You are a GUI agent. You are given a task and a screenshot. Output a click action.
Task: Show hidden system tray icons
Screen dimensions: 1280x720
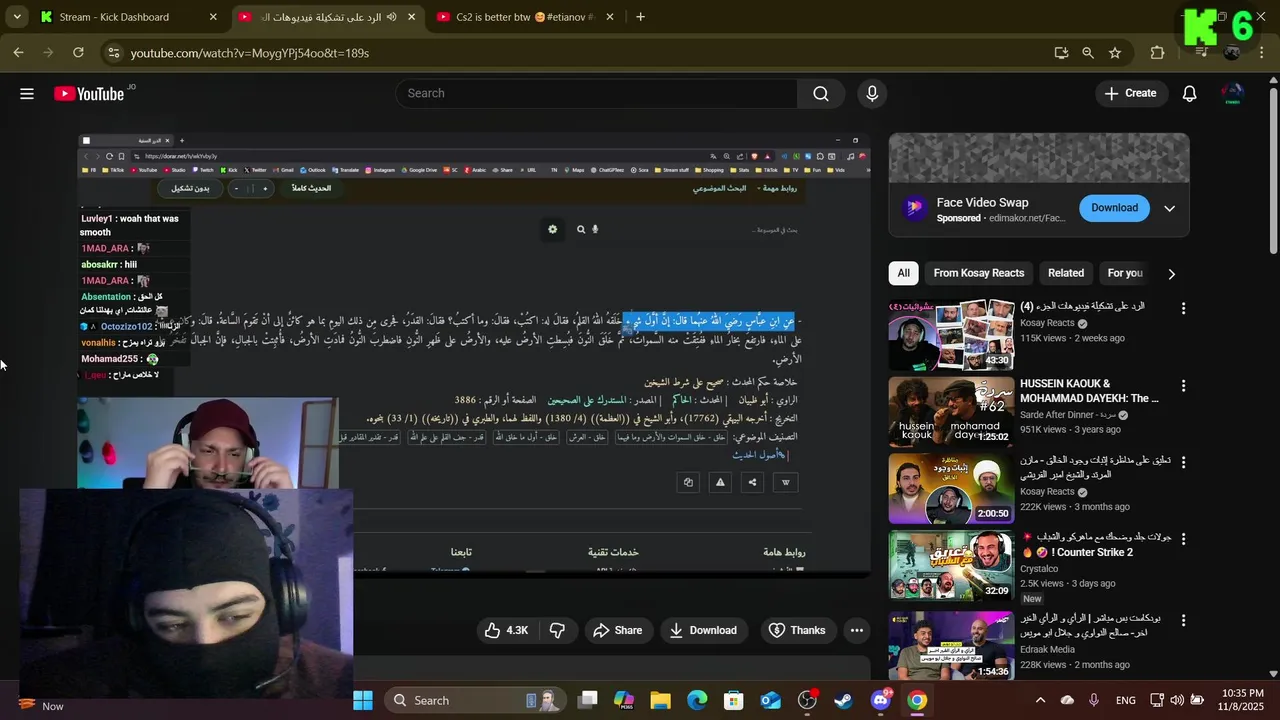1040,700
